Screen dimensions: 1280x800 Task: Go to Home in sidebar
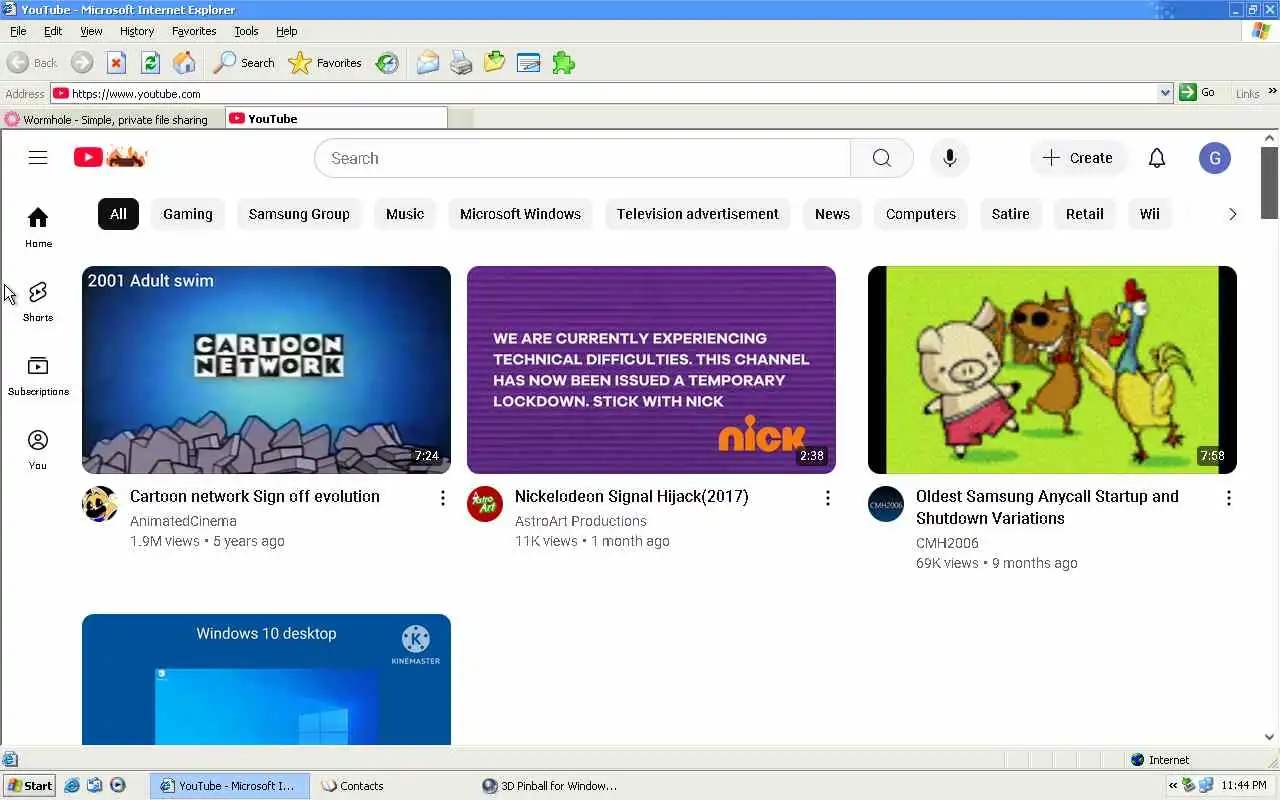click(38, 227)
